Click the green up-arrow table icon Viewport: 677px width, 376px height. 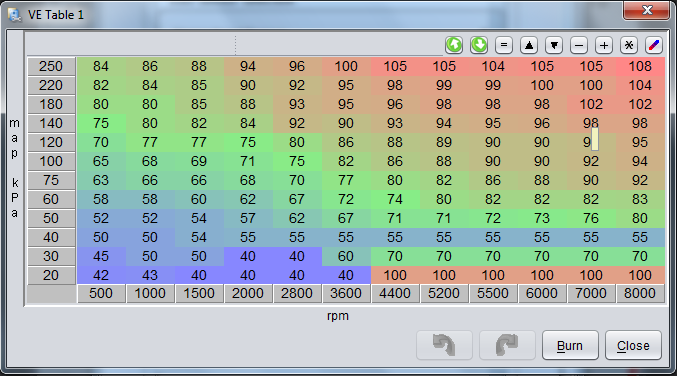(x=454, y=45)
